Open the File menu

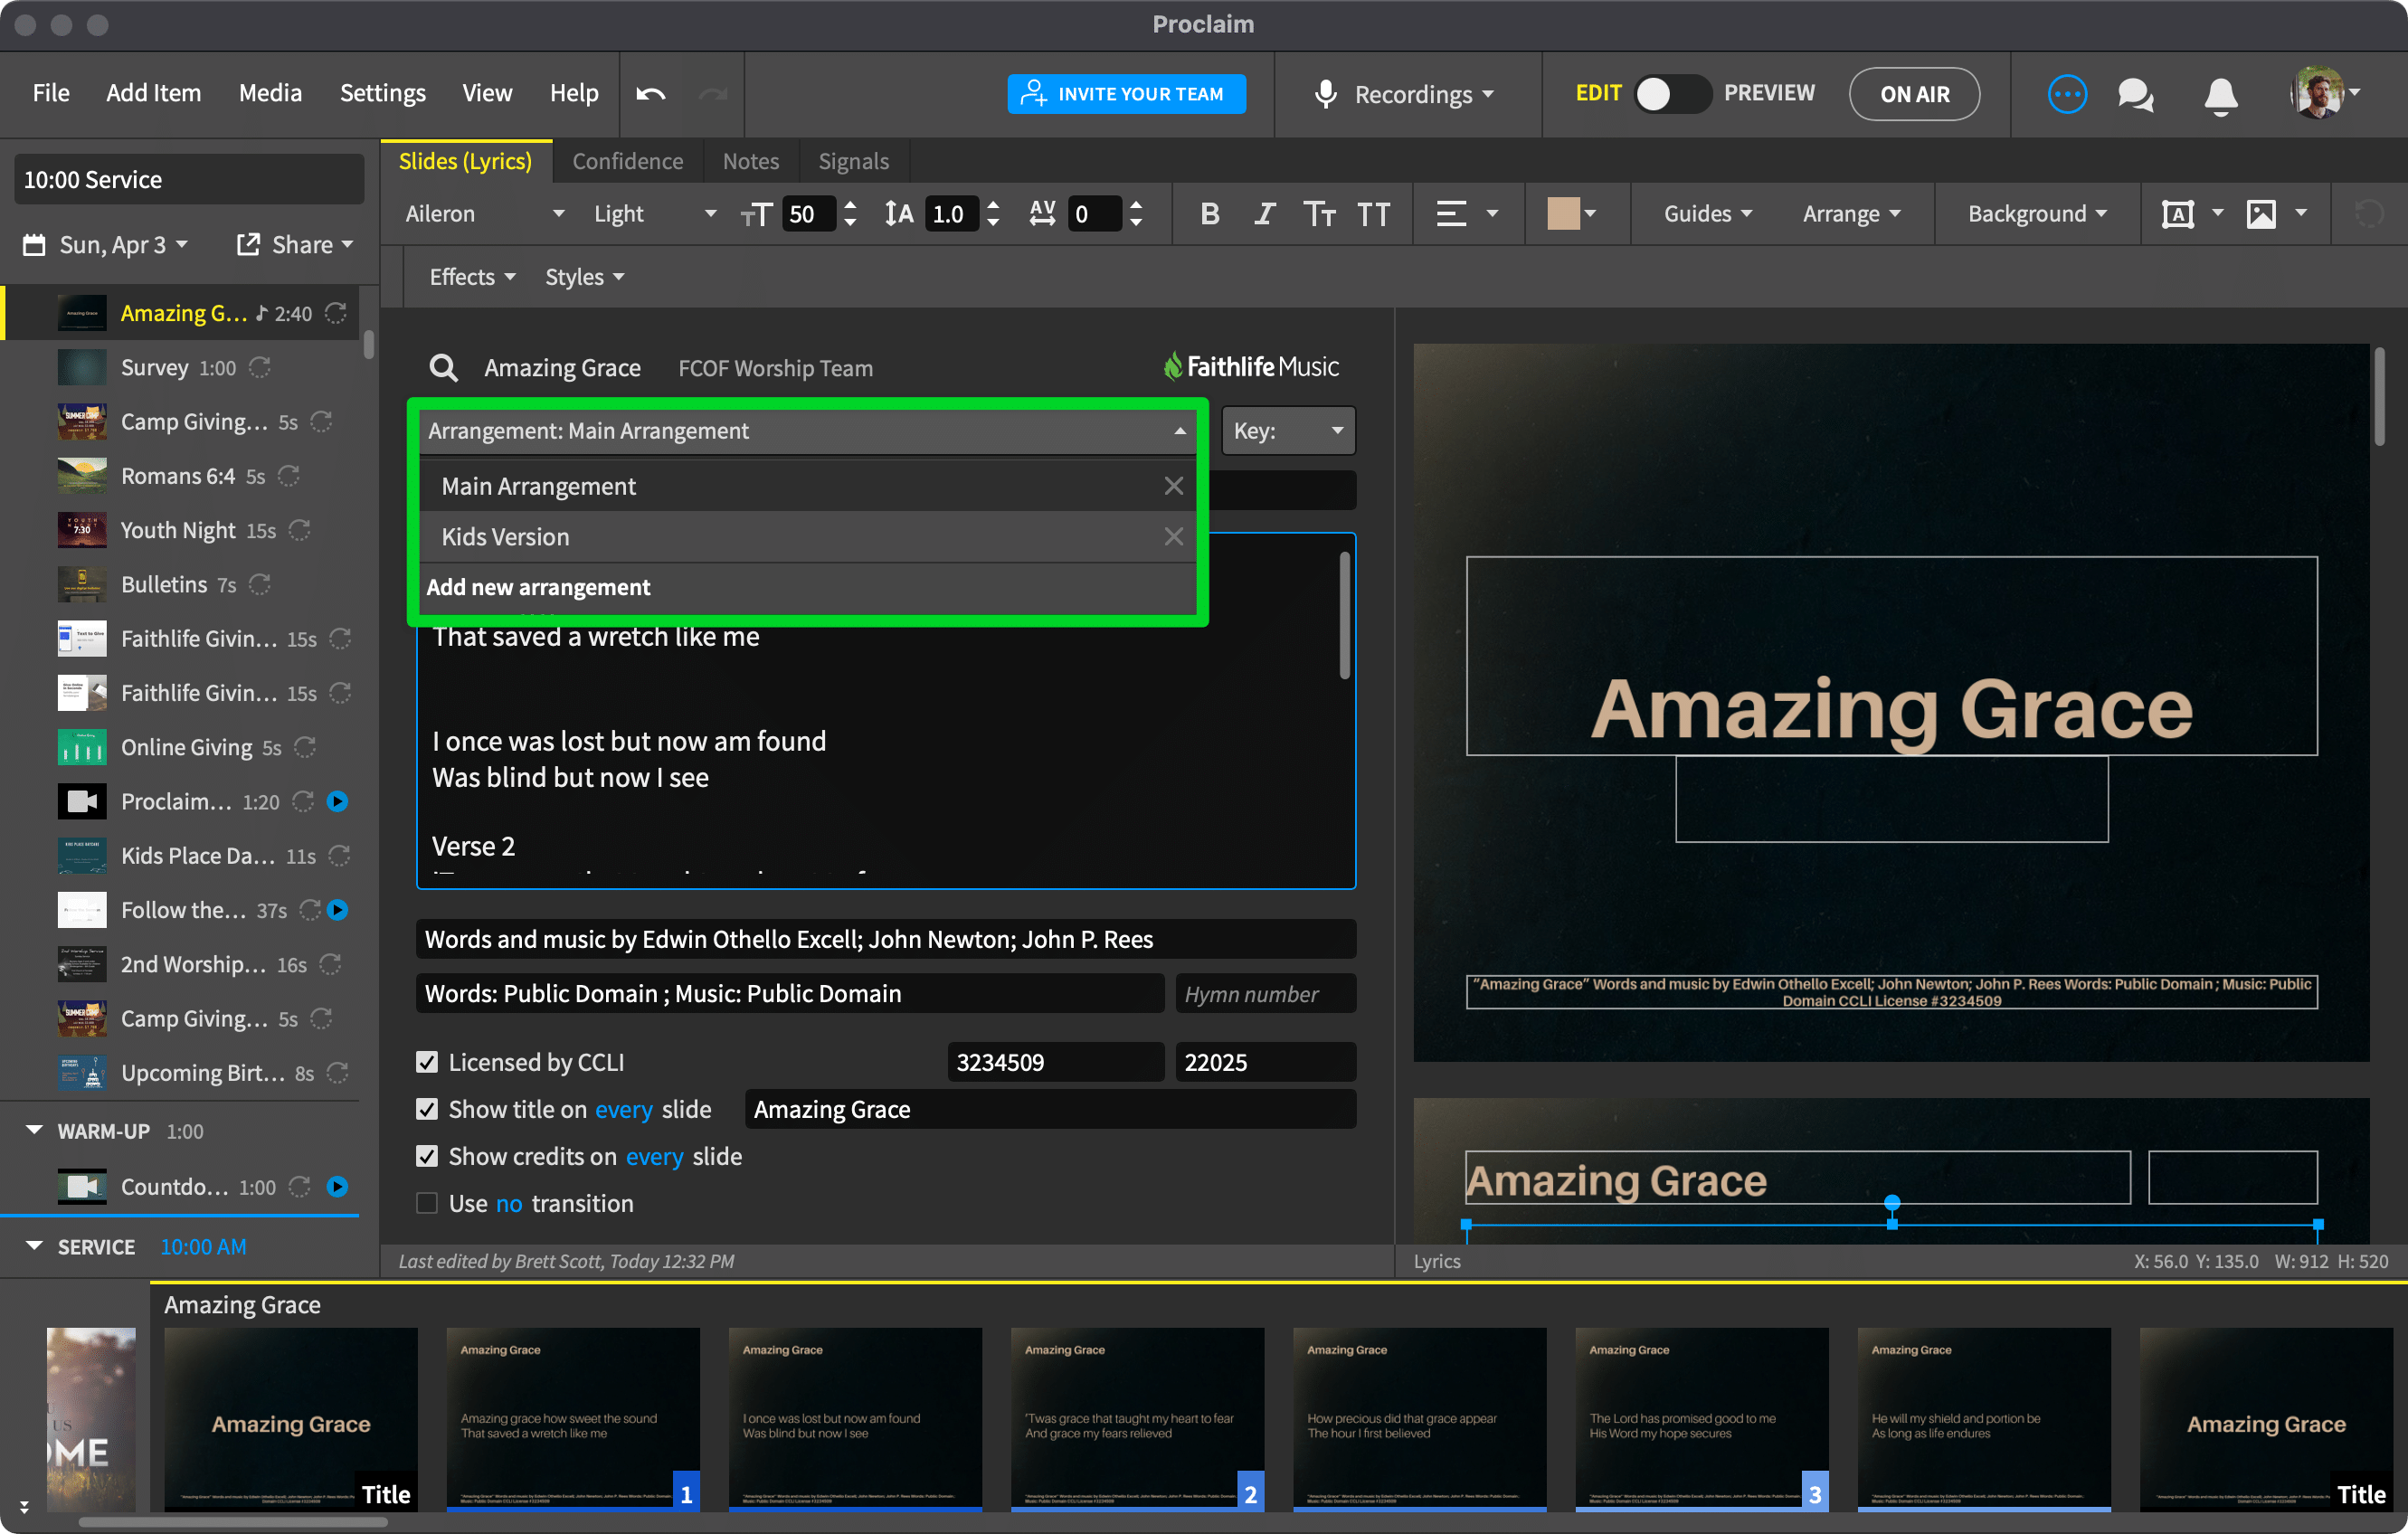pos(51,93)
